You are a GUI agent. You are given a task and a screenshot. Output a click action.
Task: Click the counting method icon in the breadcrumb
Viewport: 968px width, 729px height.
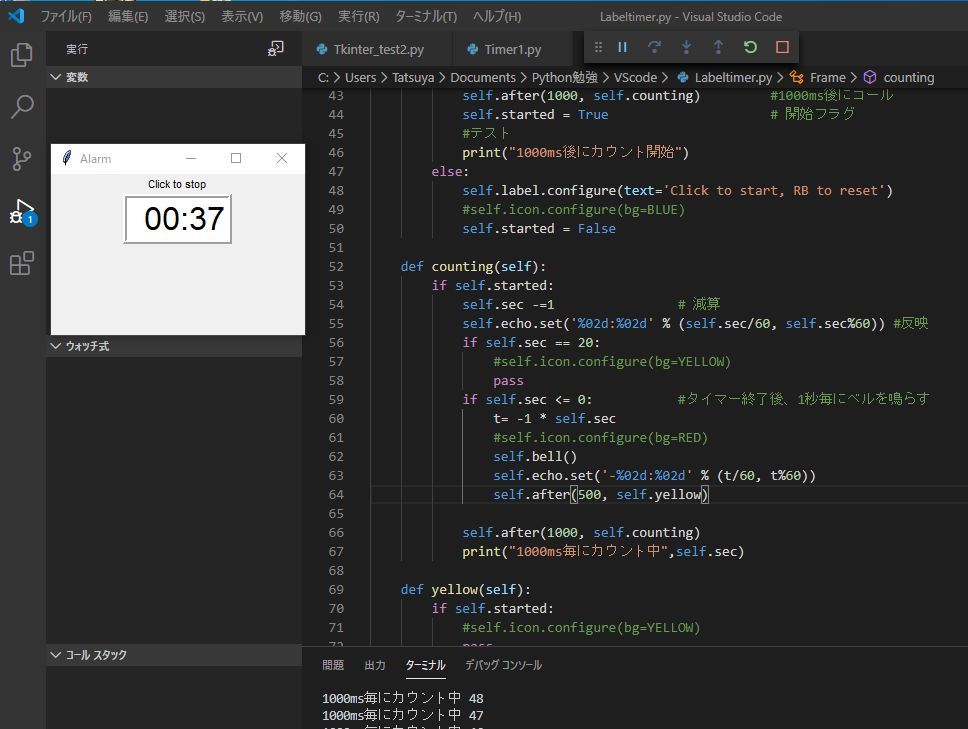(x=870, y=78)
